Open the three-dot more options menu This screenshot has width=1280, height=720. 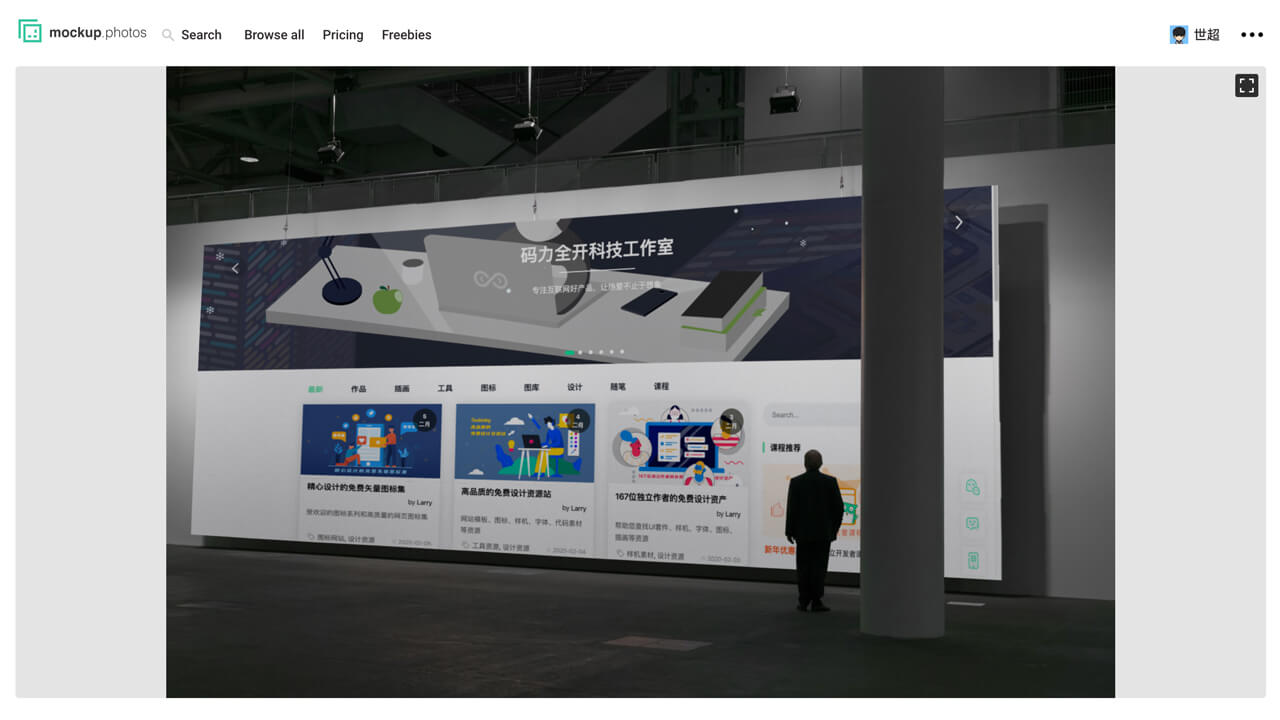click(1251, 35)
